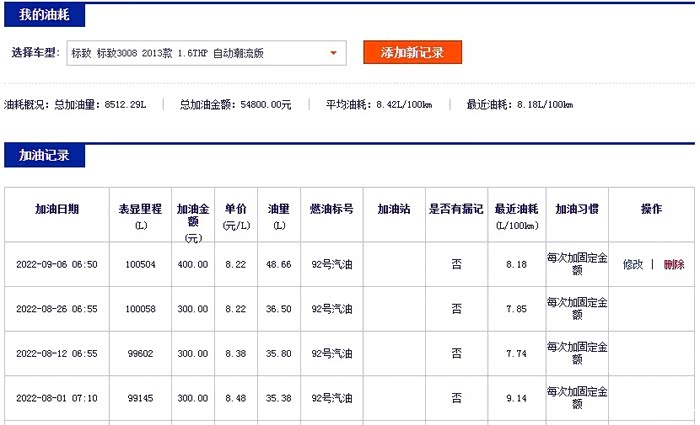The image size is (700, 425).
Task: Select date cell 2022-09-06 06:50
Action: coord(57,264)
